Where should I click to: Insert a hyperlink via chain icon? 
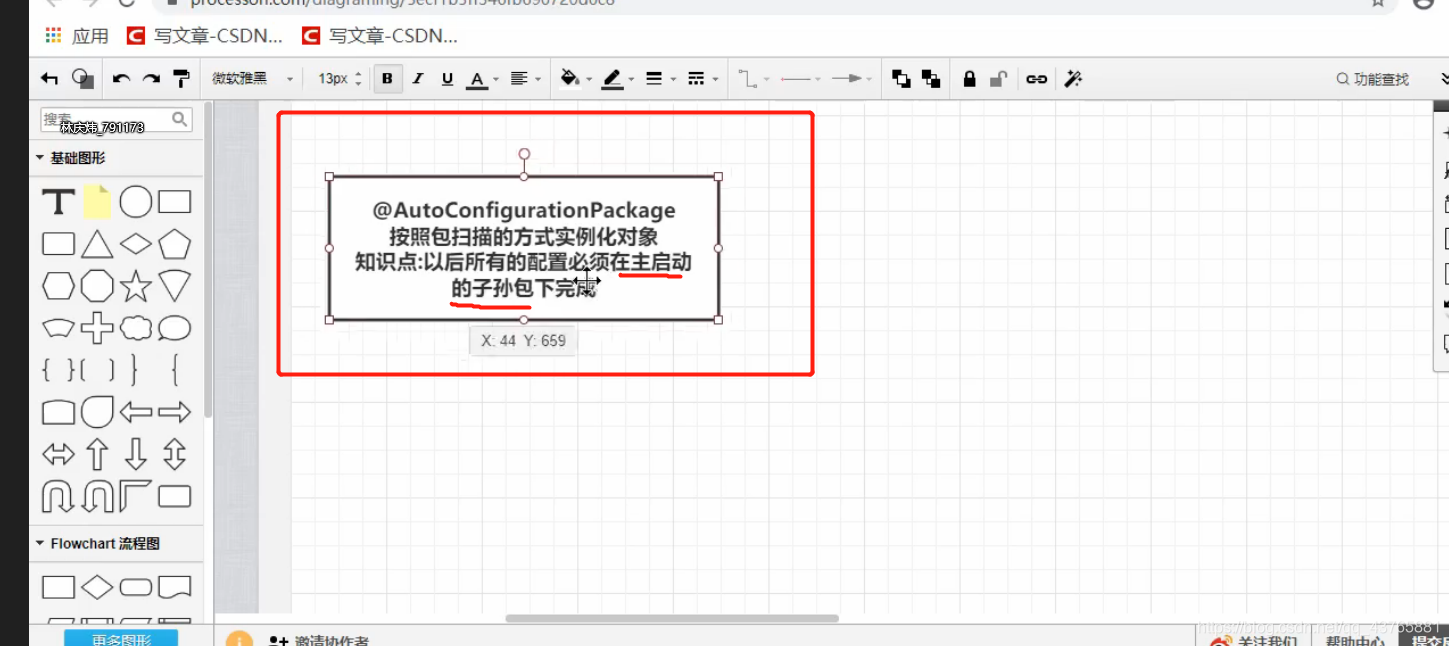tap(1037, 79)
